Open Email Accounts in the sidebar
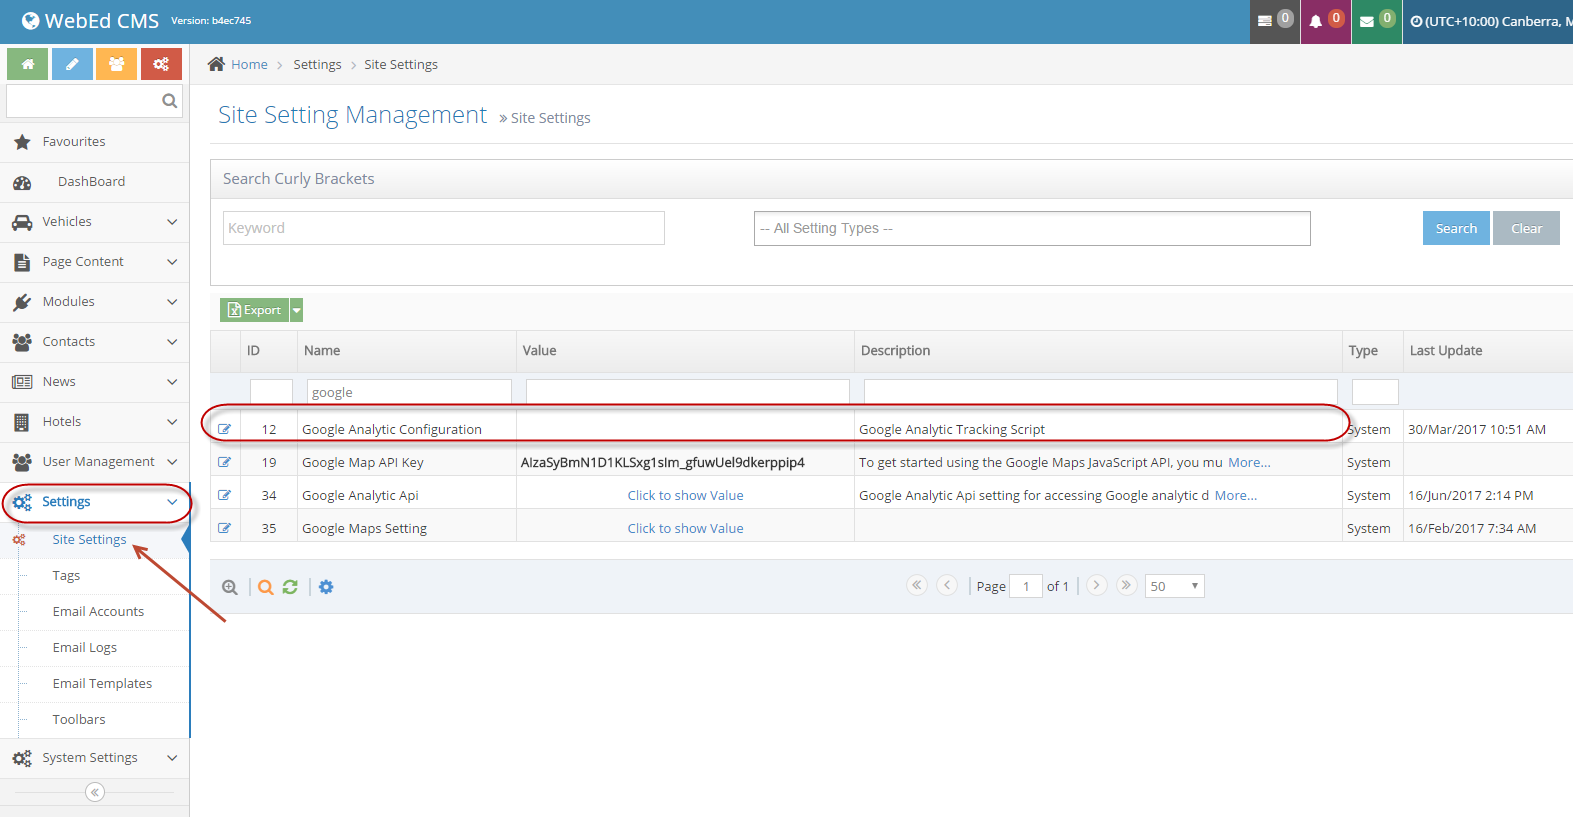The width and height of the screenshot is (1573, 817). click(x=98, y=612)
